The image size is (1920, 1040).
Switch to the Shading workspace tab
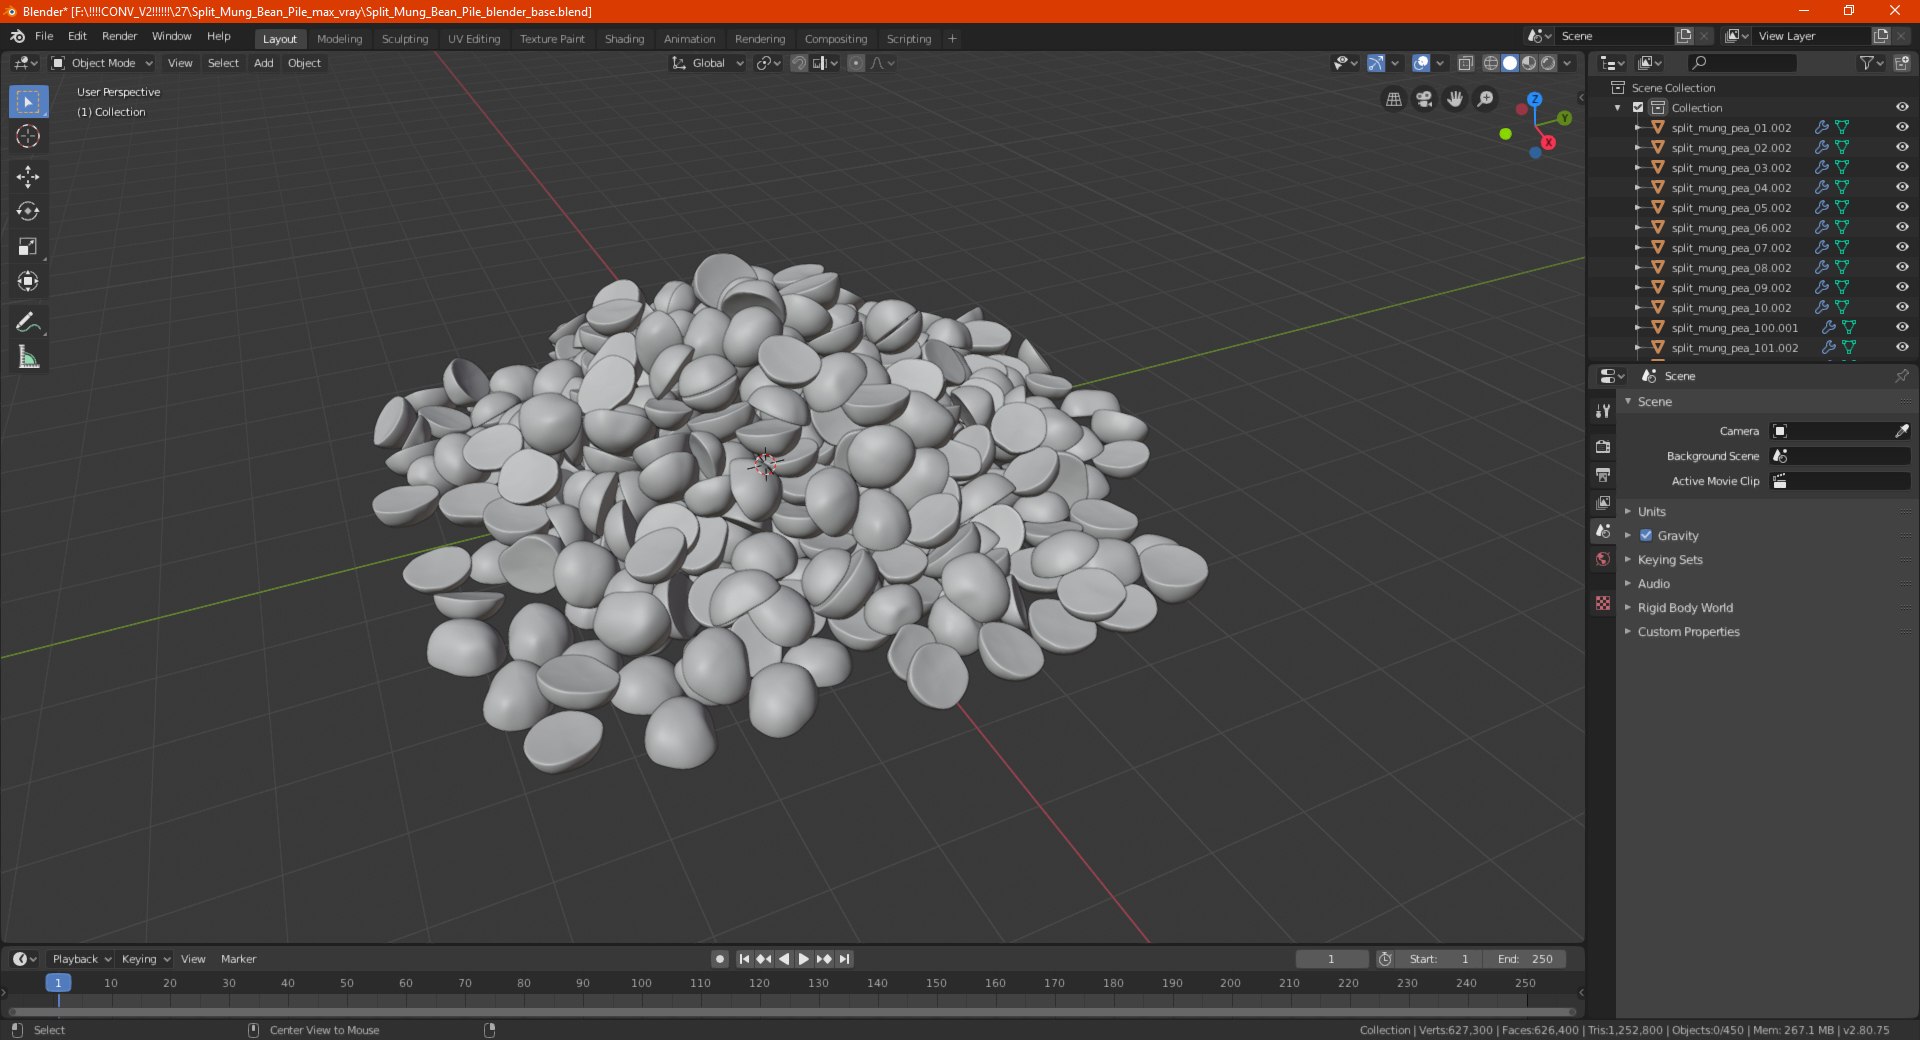624,39
